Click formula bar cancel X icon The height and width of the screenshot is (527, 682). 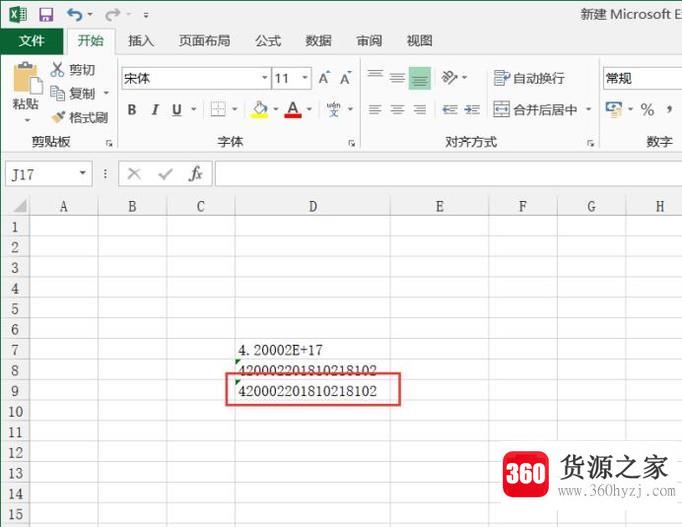134,174
